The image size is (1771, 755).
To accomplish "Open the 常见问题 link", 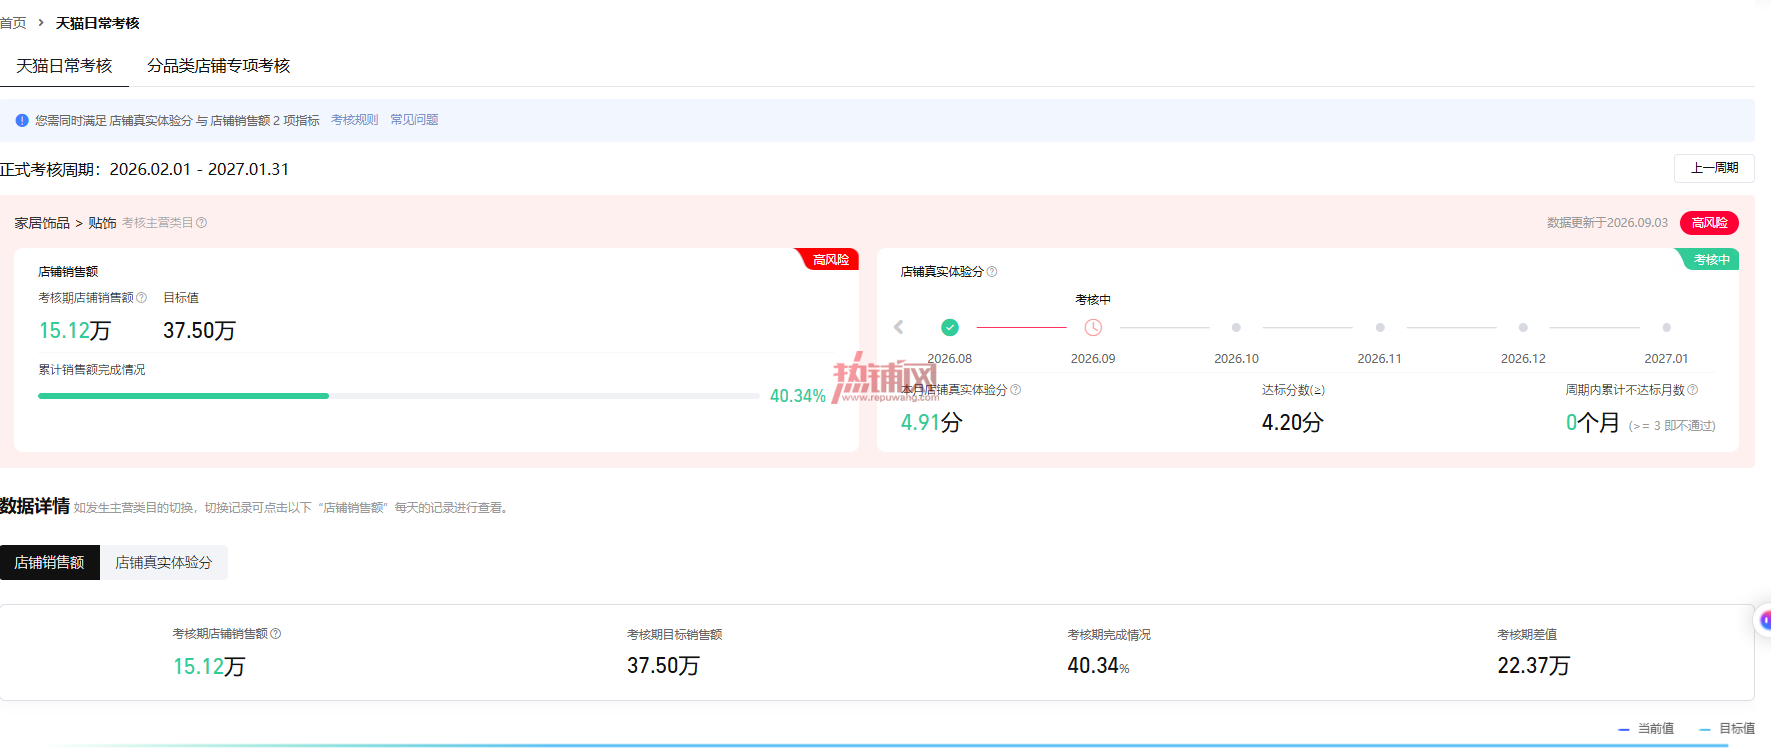I will (x=414, y=120).
